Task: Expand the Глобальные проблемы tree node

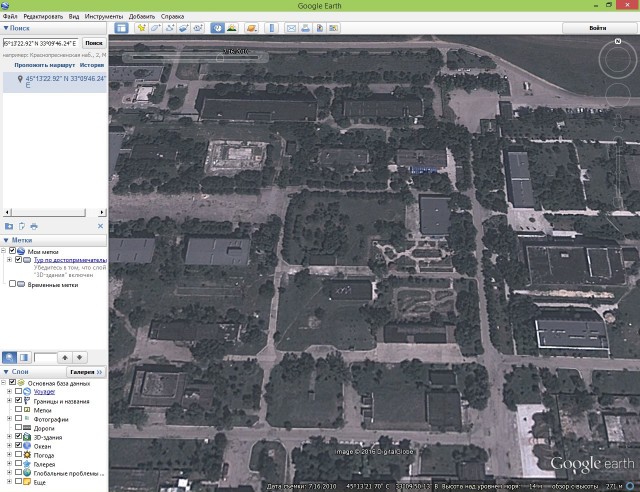Action: point(9,472)
